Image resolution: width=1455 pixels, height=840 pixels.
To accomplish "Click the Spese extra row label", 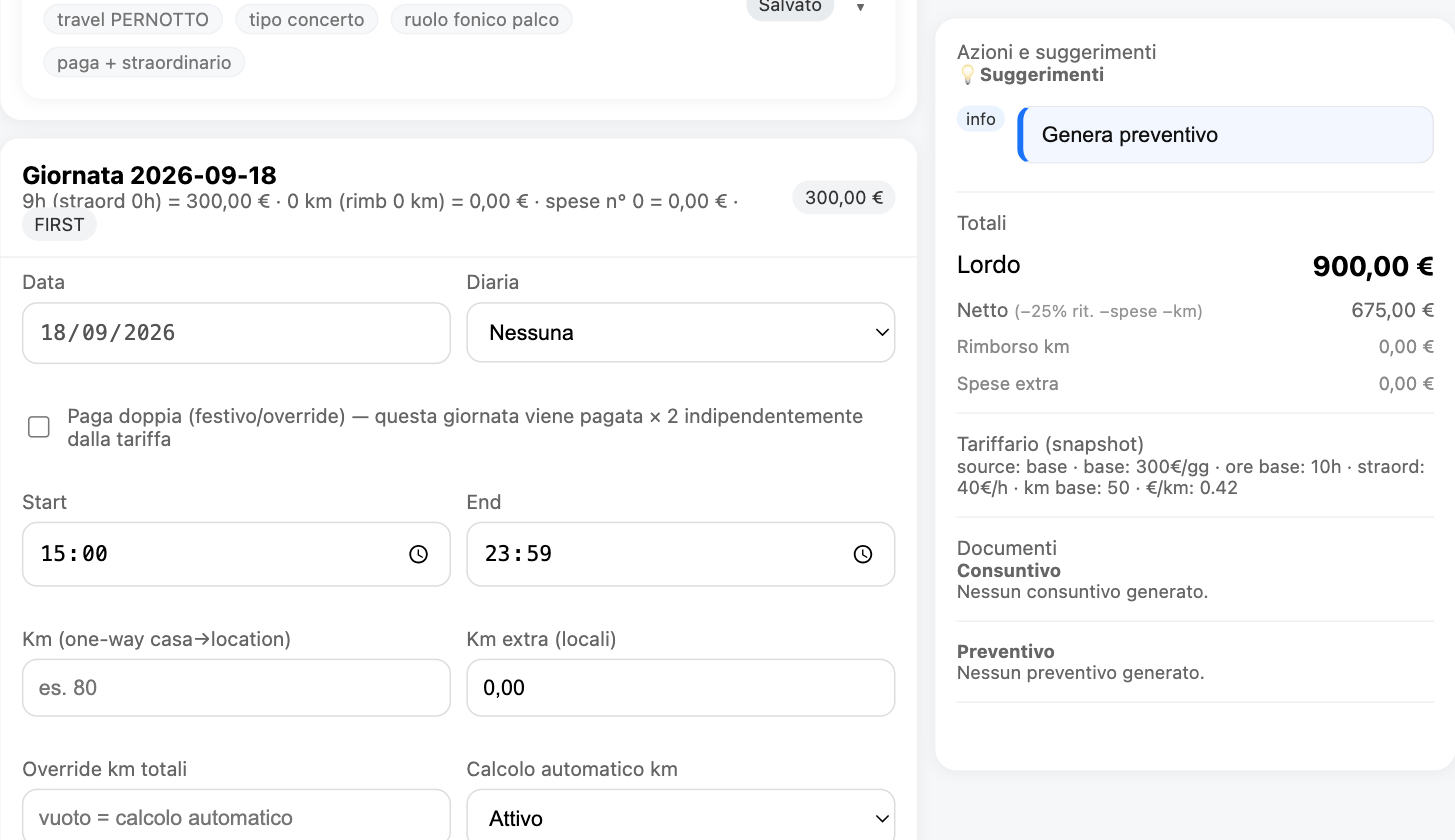I will [x=1007, y=383].
